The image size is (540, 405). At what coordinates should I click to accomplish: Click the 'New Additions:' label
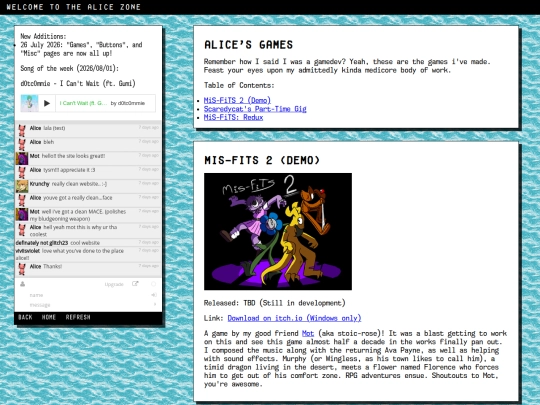(43, 36)
